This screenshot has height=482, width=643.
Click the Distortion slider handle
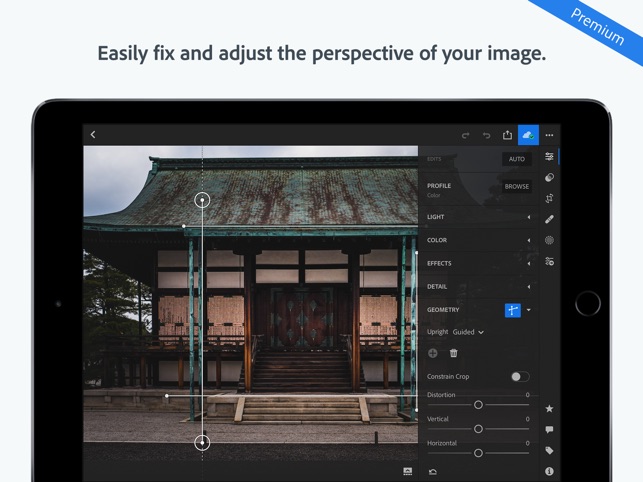[478, 405]
